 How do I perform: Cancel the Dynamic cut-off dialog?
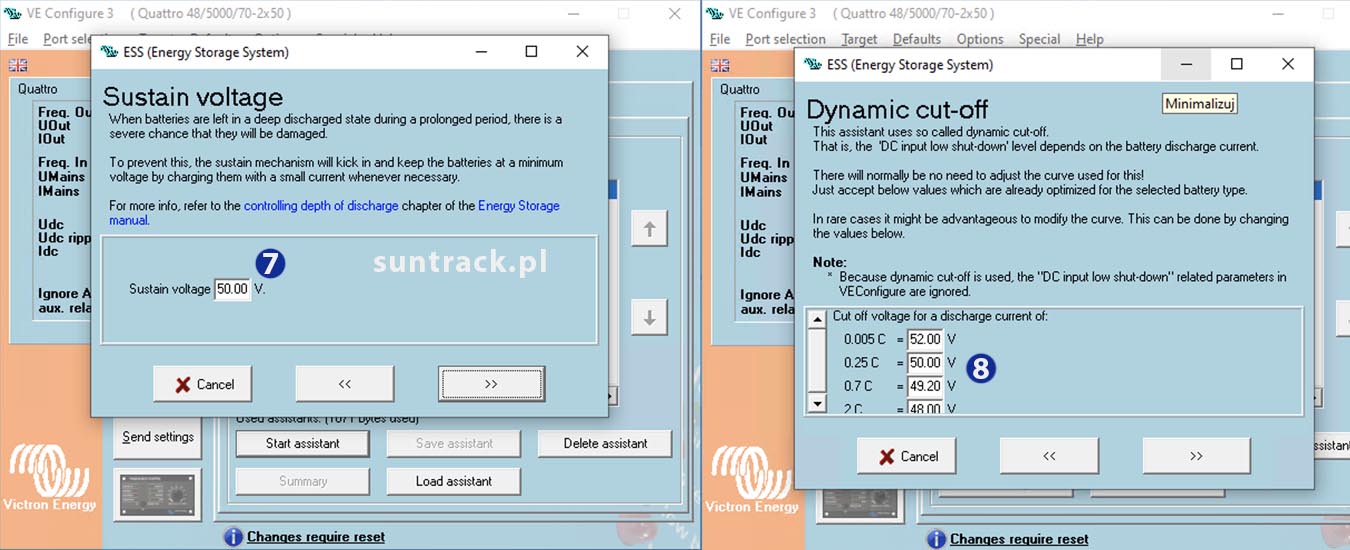point(907,456)
